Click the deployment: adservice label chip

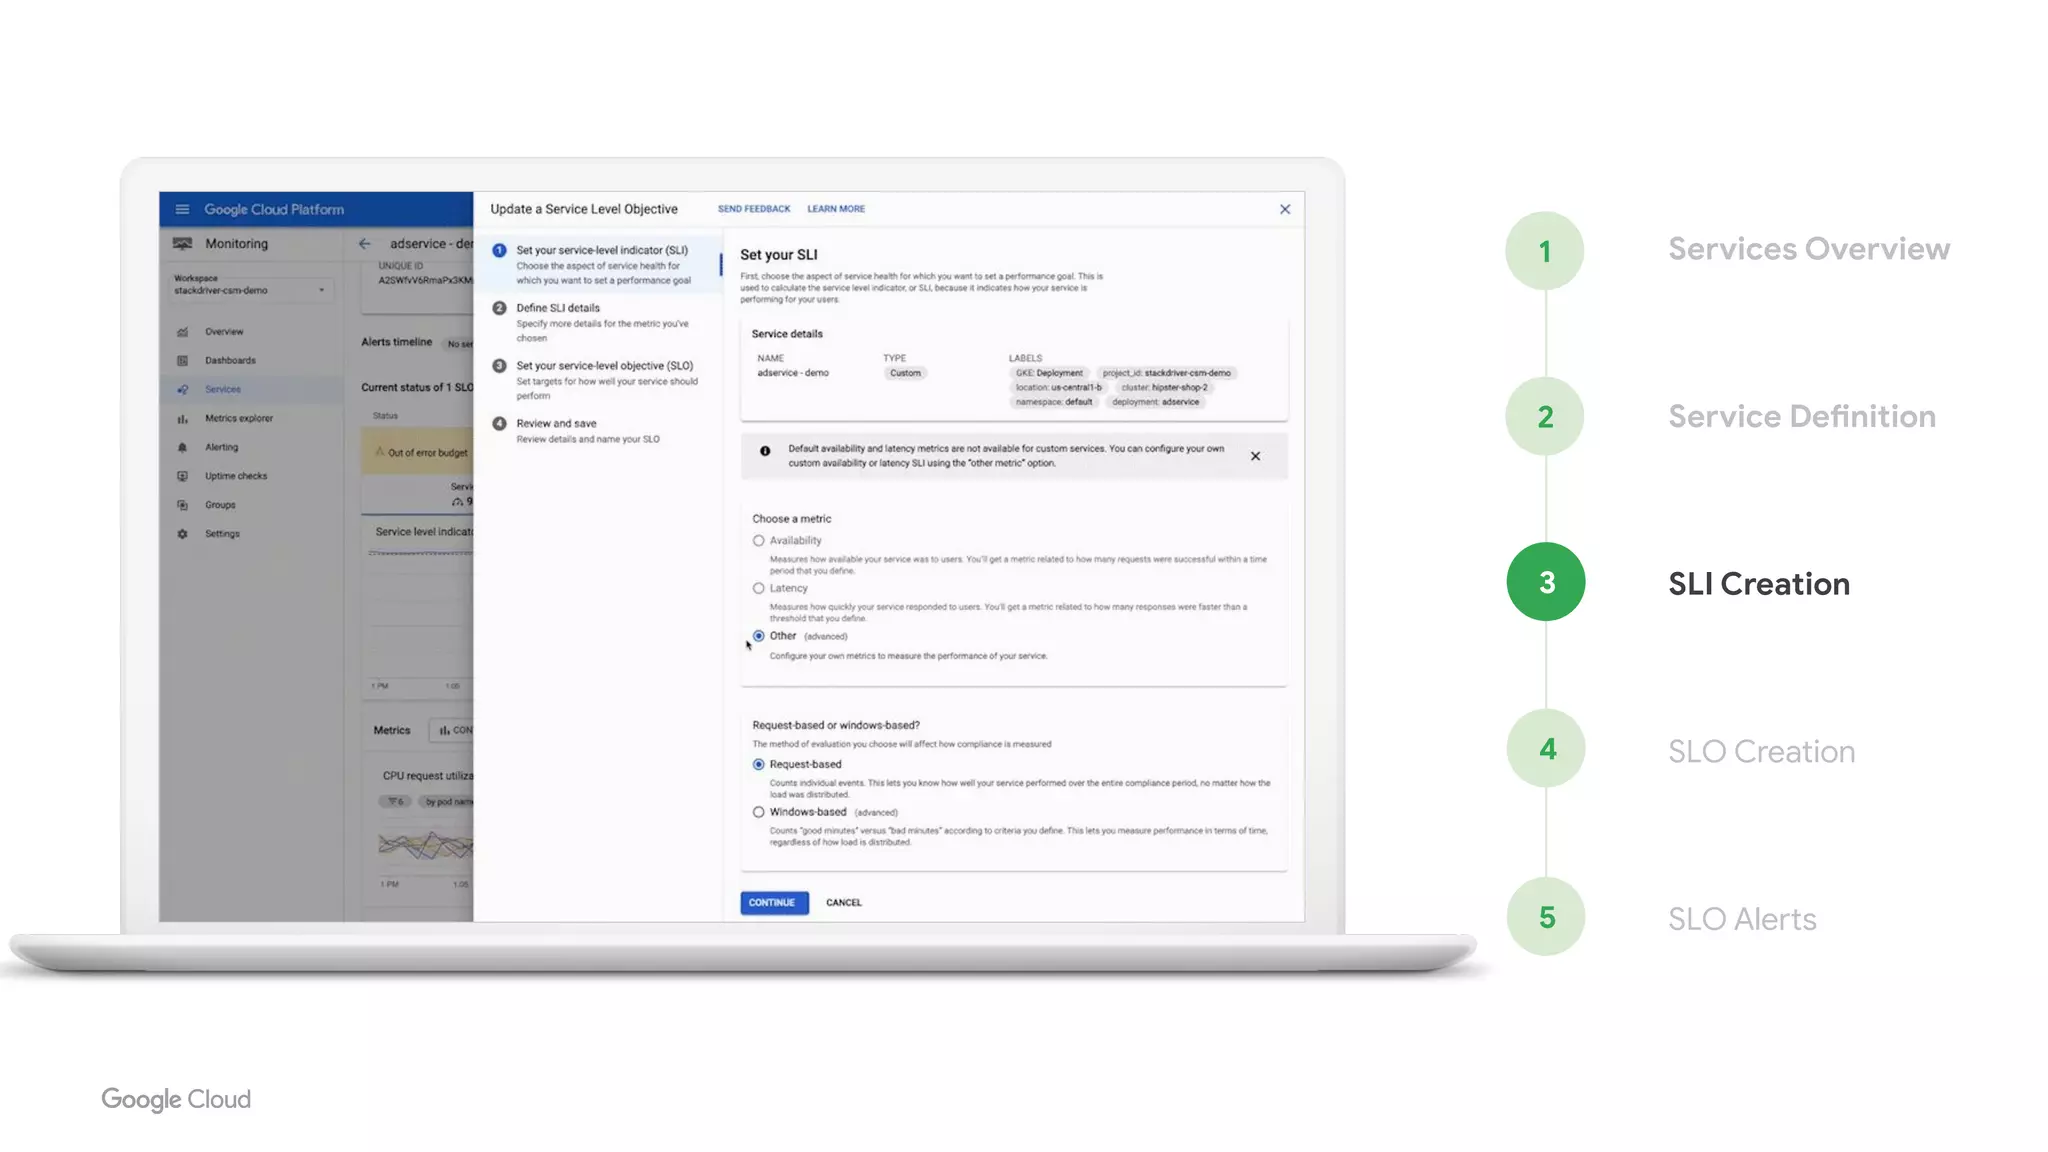point(1155,402)
